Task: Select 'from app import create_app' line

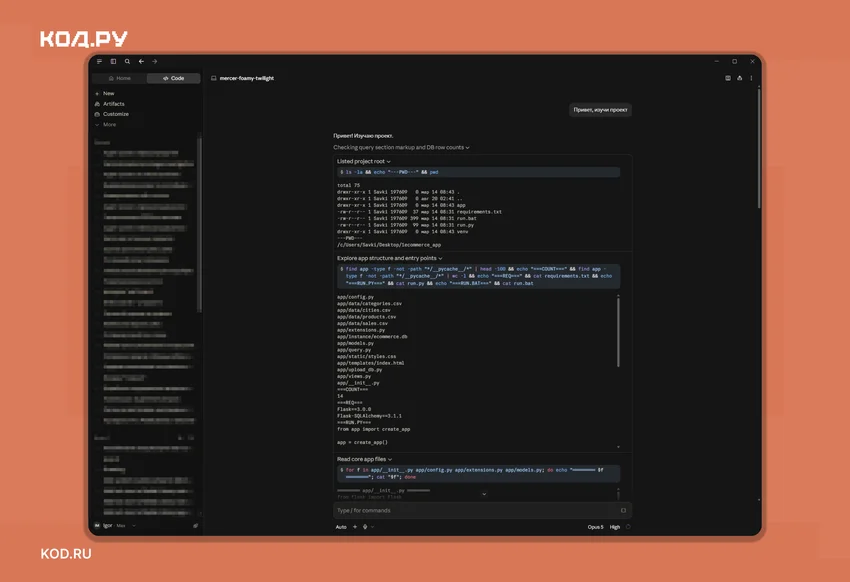Action: (x=374, y=429)
